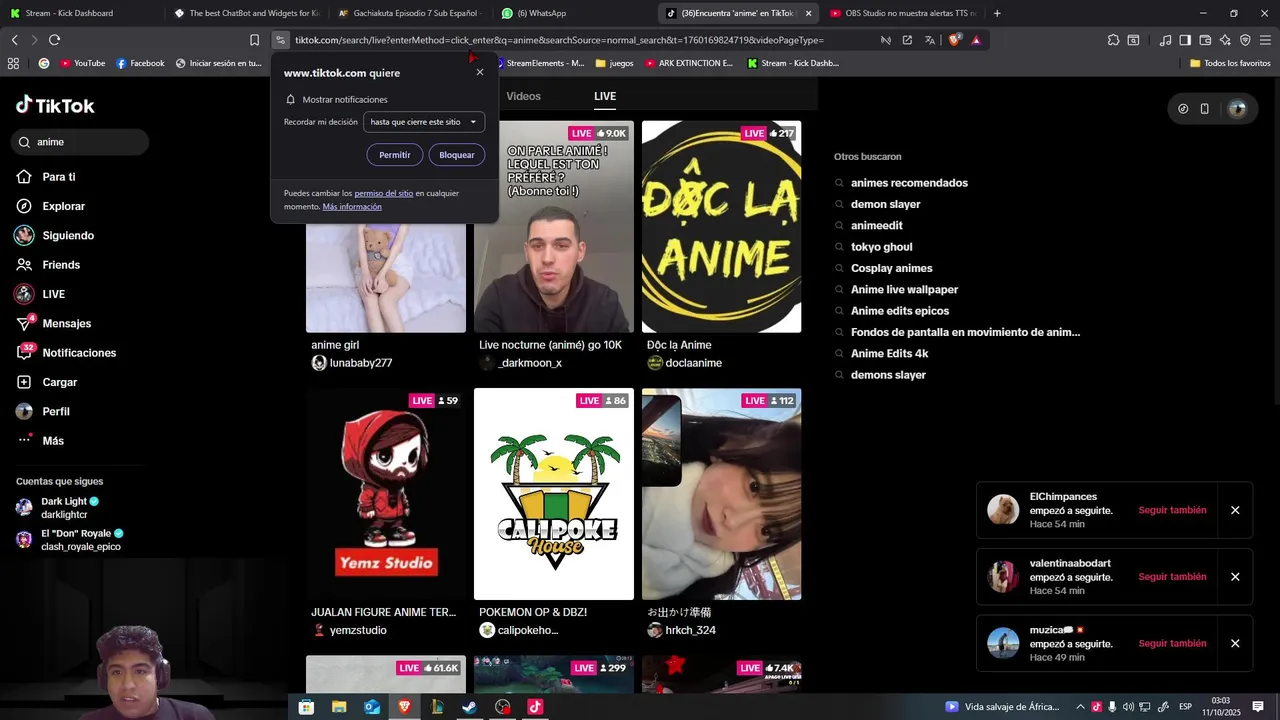Click the get app phone icon
This screenshot has width=1280, height=720.
coord(1205,109)
